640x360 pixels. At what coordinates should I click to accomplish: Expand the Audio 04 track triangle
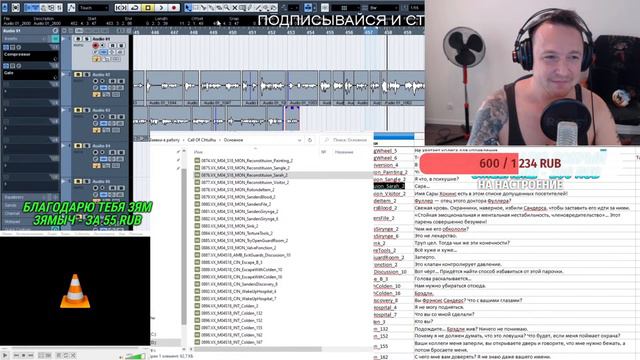(x=64, y=146)
